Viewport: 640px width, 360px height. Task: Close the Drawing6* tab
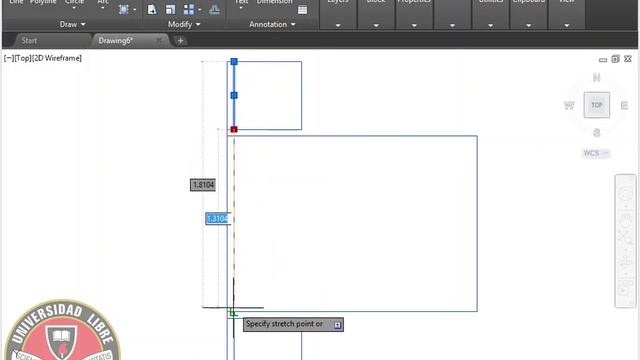[x=159, y=40]
